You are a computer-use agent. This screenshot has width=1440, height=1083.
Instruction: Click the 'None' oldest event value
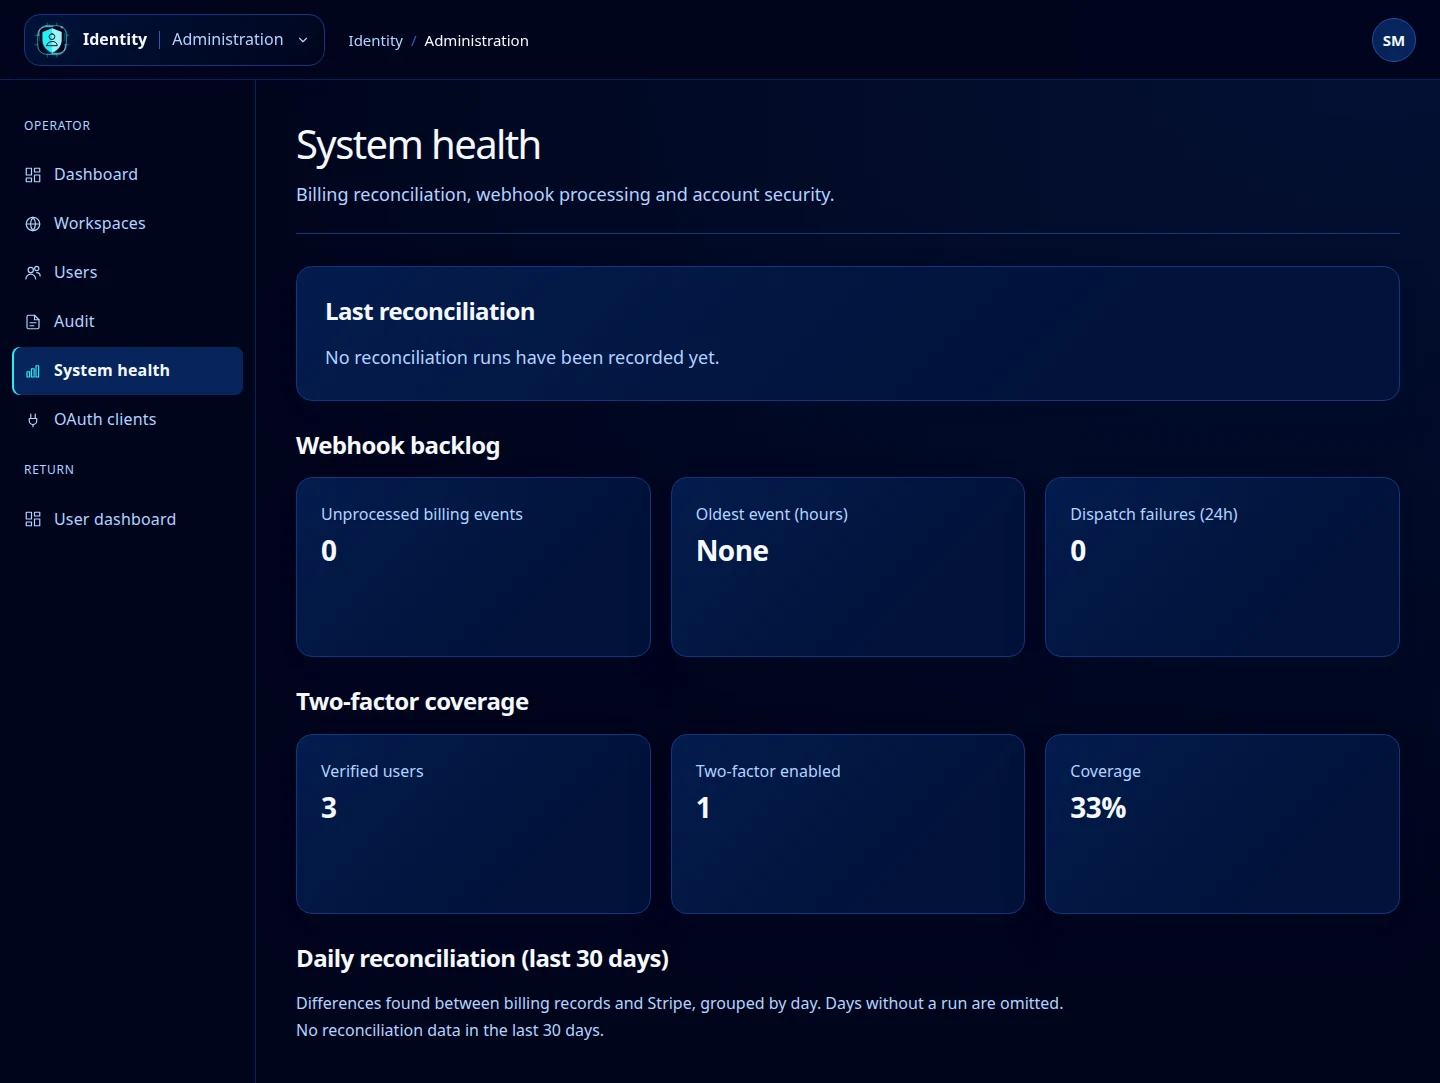coord(732,551)
